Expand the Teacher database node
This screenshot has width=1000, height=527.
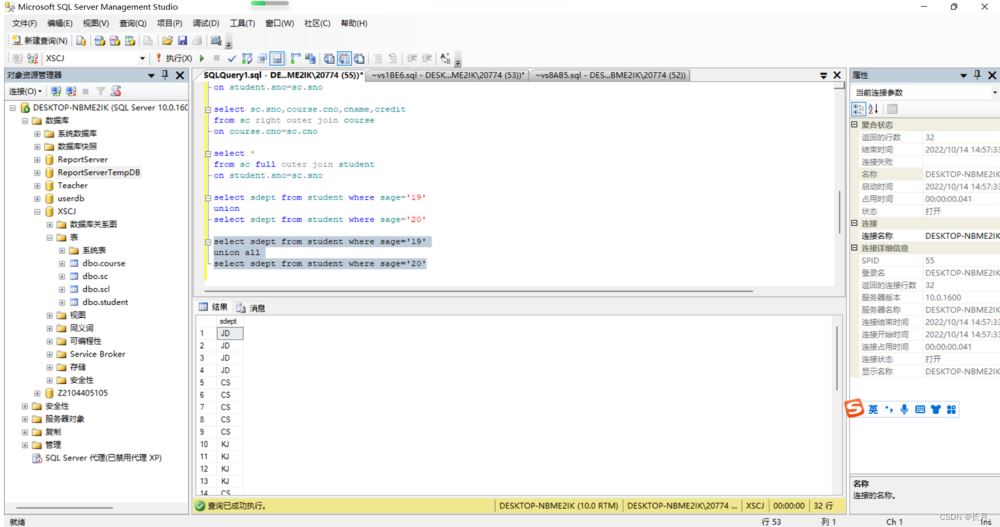(37, 185)
